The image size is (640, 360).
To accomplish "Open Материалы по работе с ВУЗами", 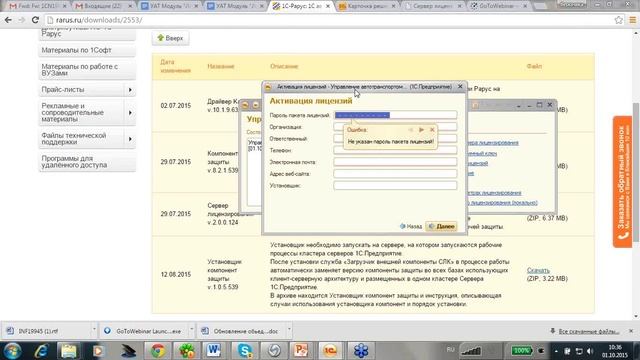I will 87,70.
